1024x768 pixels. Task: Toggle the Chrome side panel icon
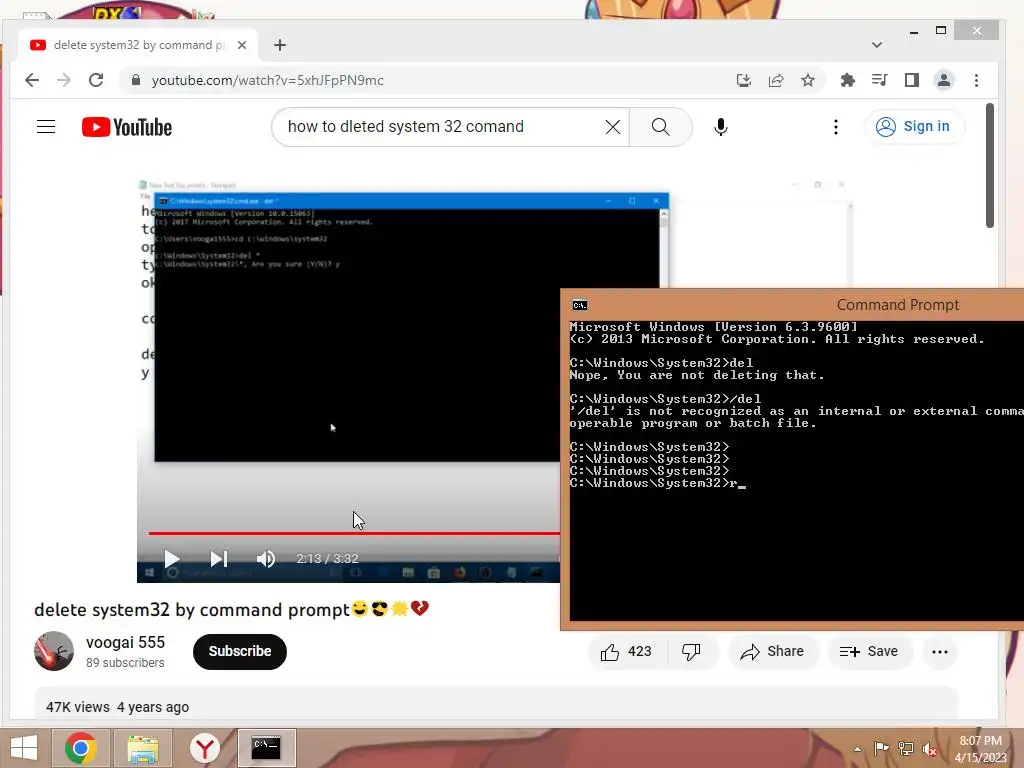pyautogui.click(x=912, y=80)
